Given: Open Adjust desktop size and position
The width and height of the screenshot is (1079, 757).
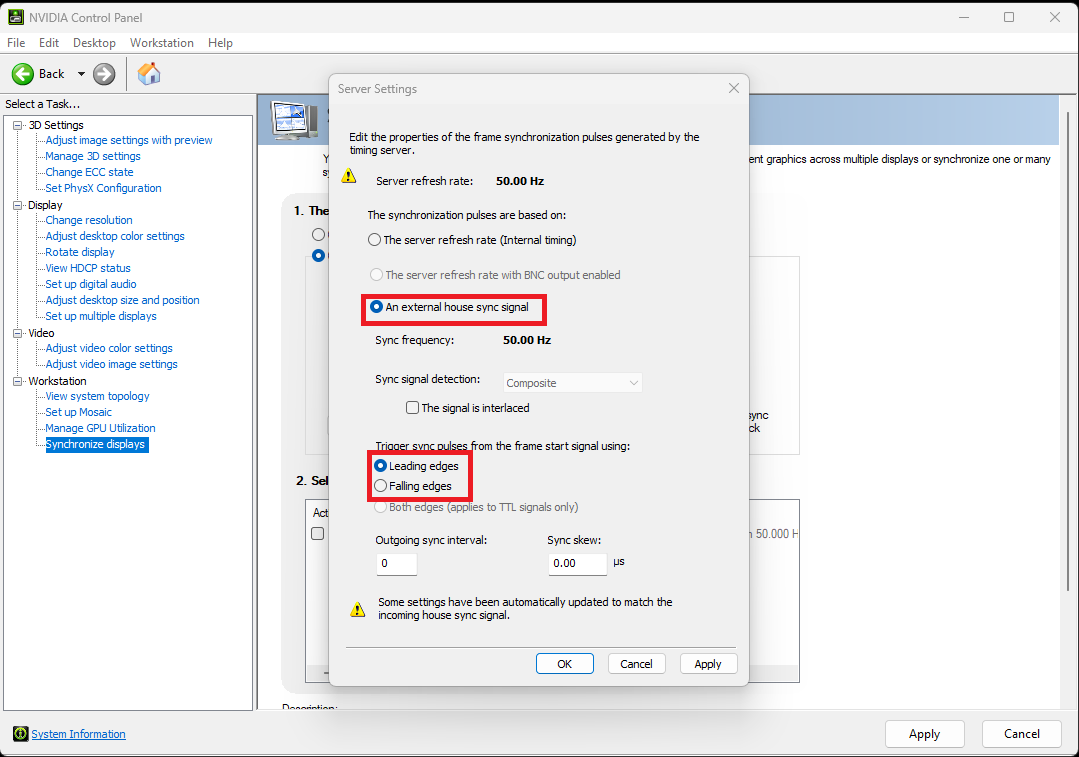Looking at the screenshot, I should [122, 300].
